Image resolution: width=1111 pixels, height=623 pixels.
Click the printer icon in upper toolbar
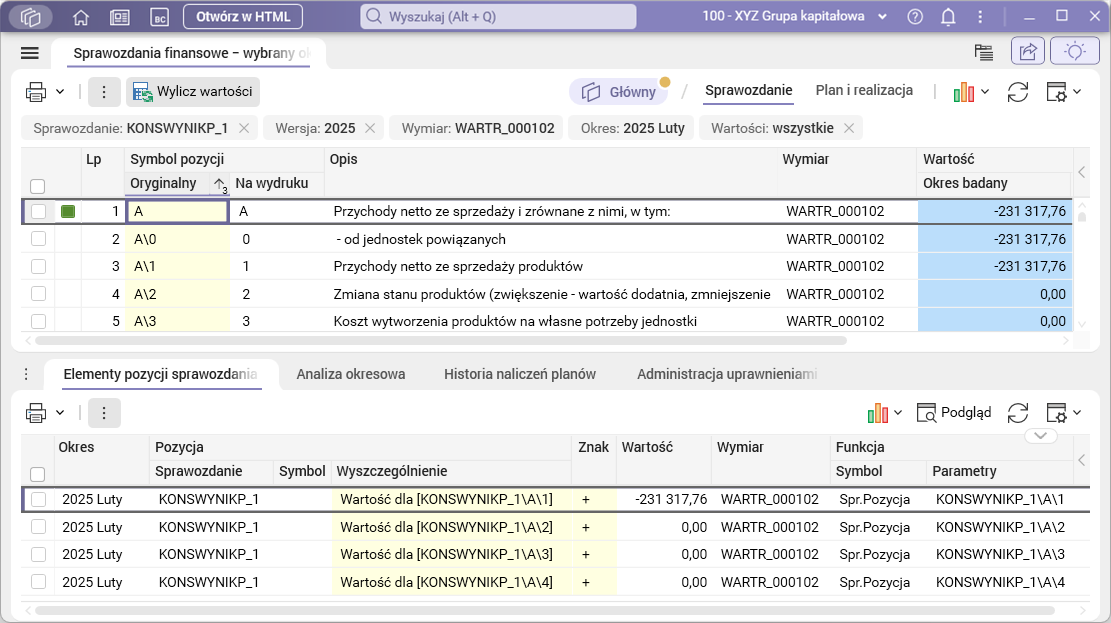click(37, 92)
